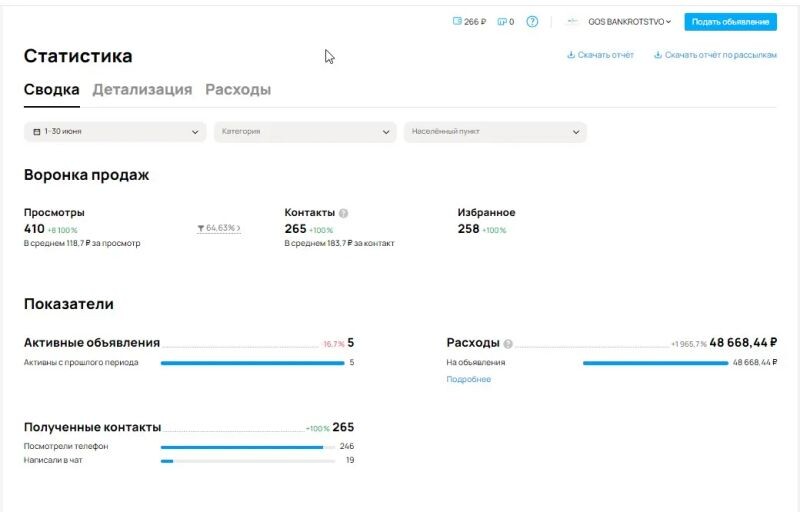Open help via the question mark icon
This screenshot has height=512, width=800.
click(x=532, y=21)
